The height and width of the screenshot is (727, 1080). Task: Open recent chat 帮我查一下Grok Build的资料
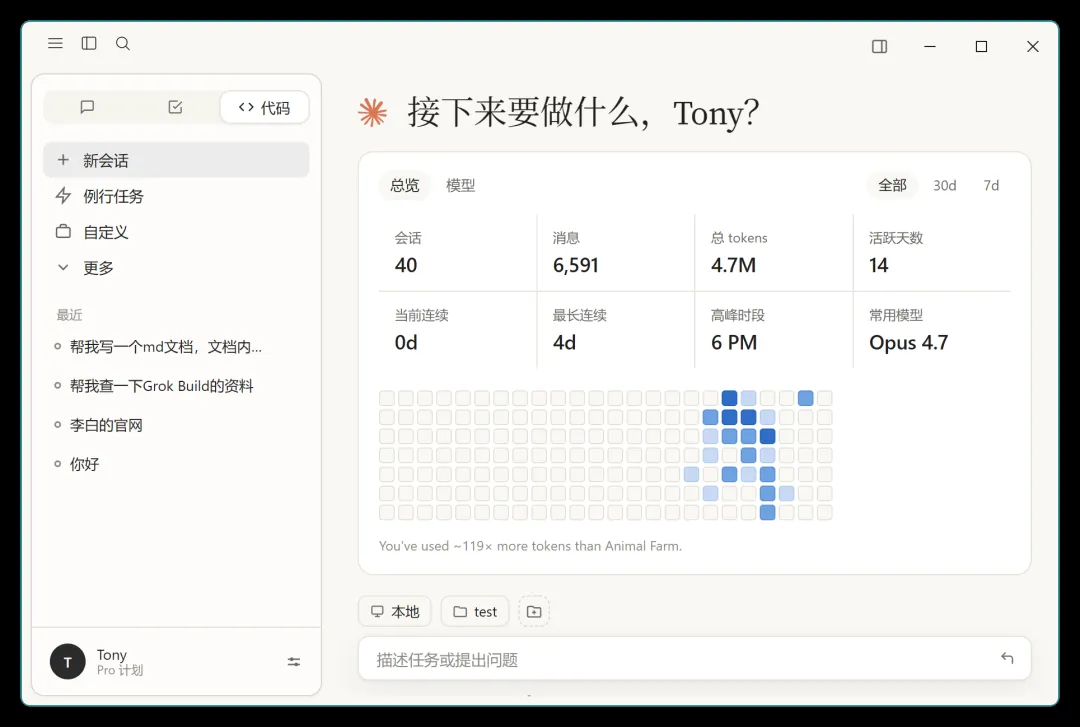(161, 386)
